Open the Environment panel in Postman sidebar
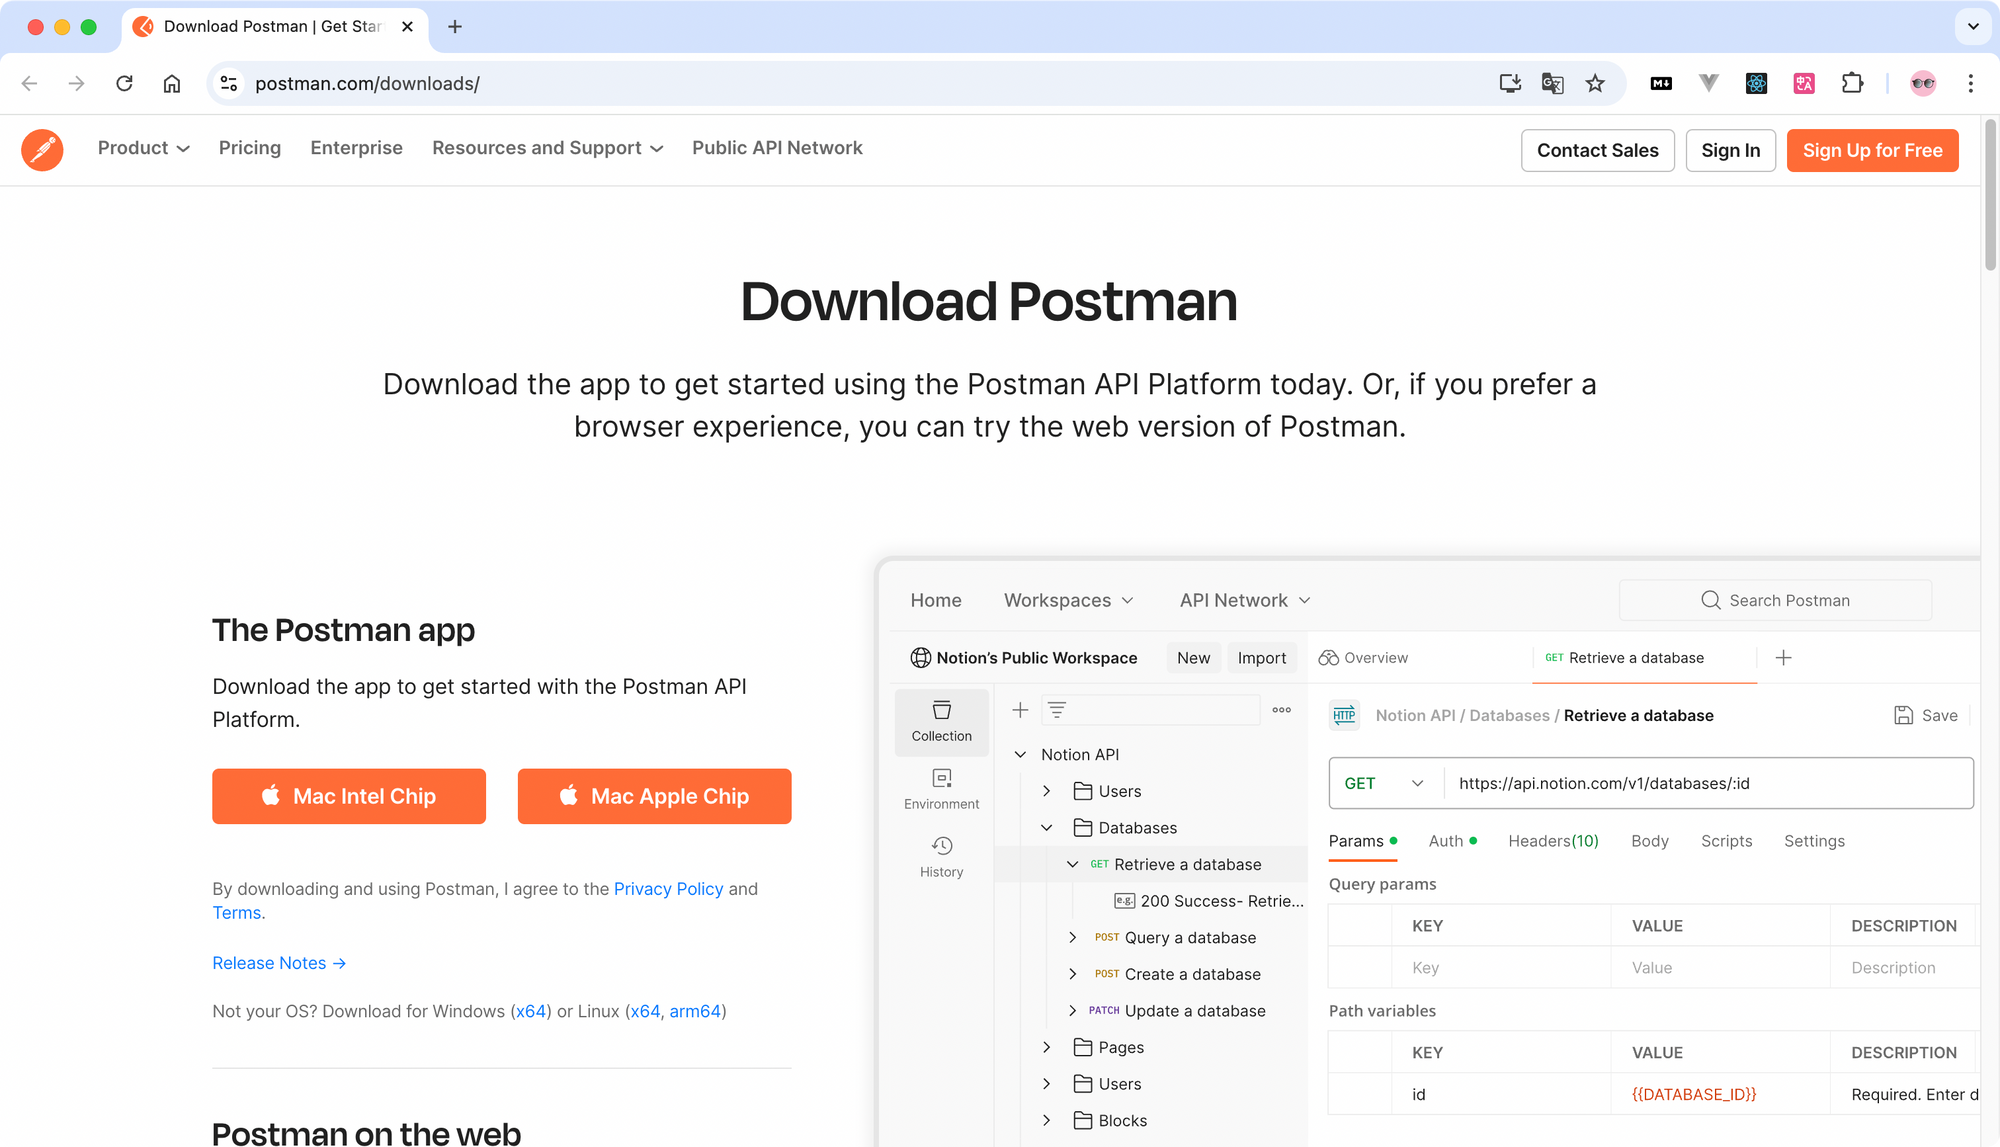Image resolution: width=2000 pixels, height=1147 pixels. [x=941, y=788]
